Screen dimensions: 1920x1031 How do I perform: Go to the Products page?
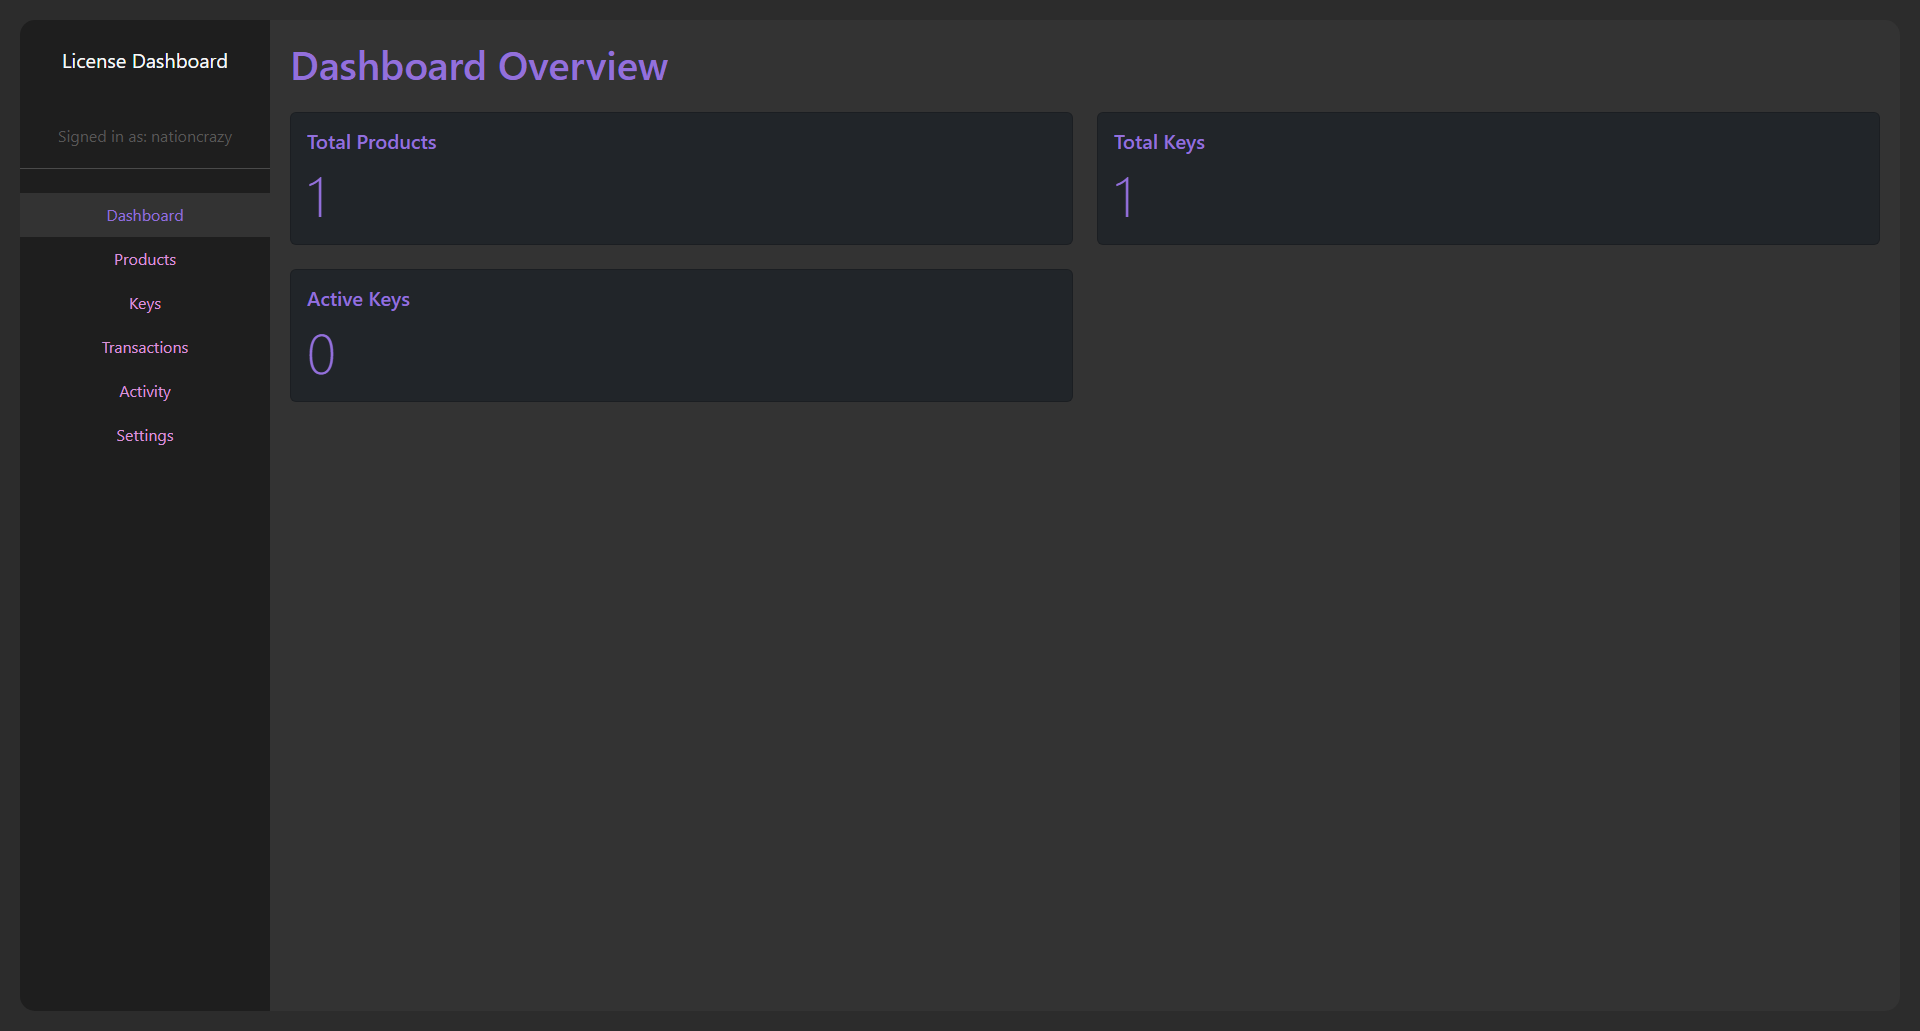(145, 260)
